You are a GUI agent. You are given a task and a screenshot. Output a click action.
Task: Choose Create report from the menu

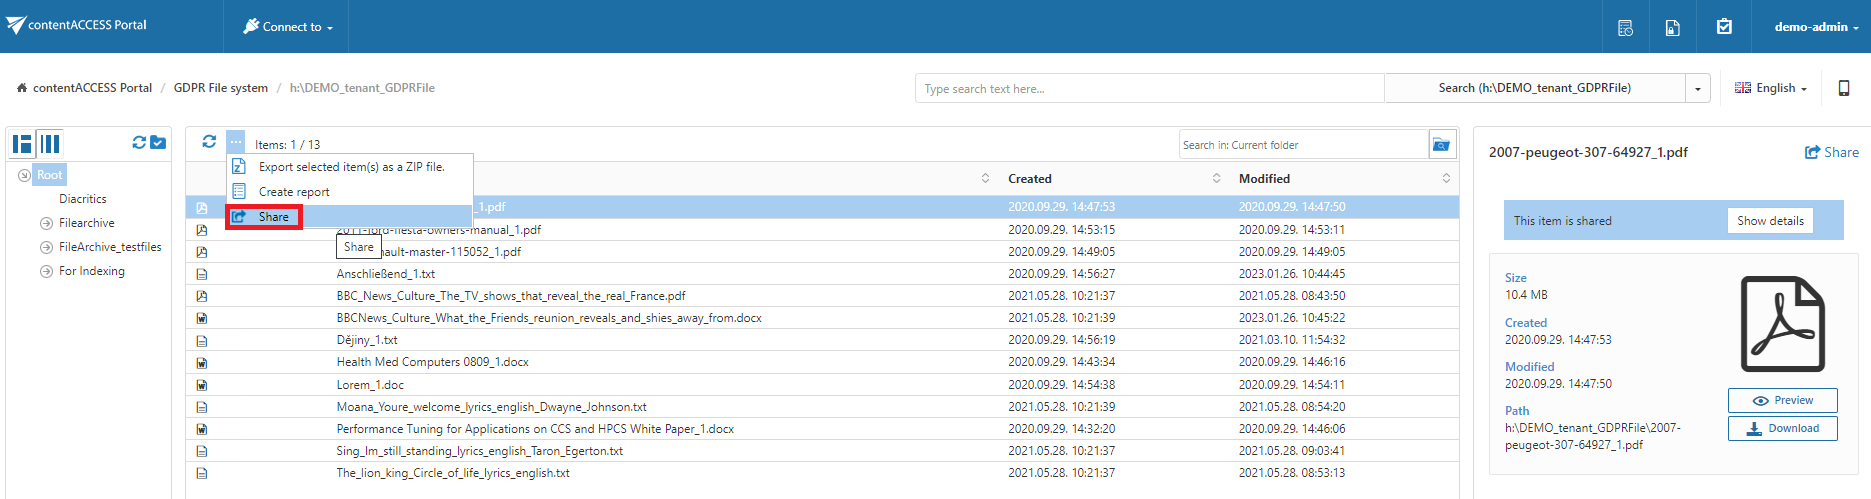(x=293, y=192)
